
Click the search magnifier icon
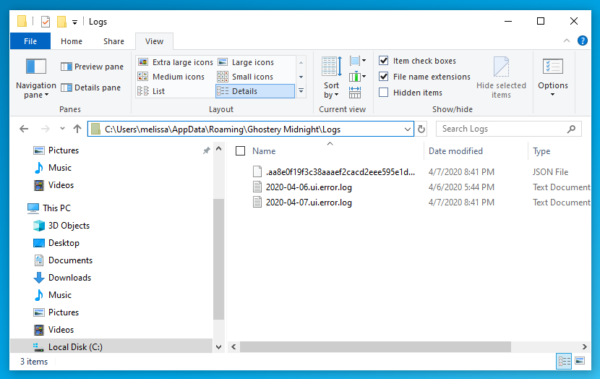pyautogui.click(x=571, y=129)
